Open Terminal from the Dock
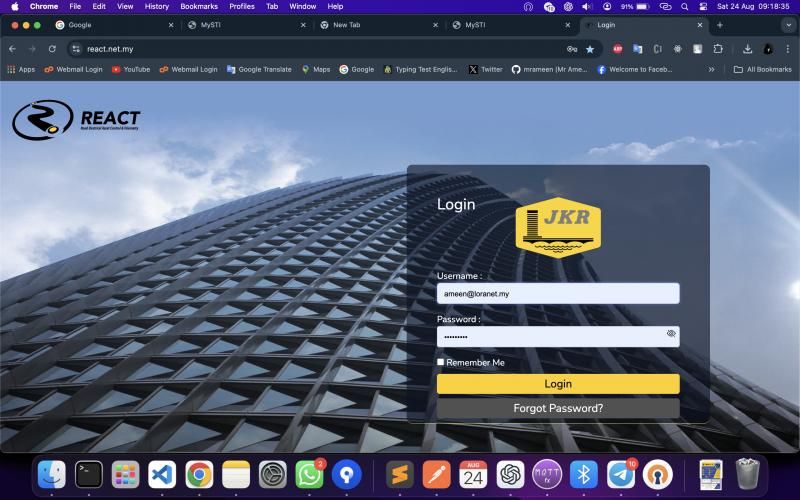The width and height of the screenshot is (800, 500). pos(89,474)
